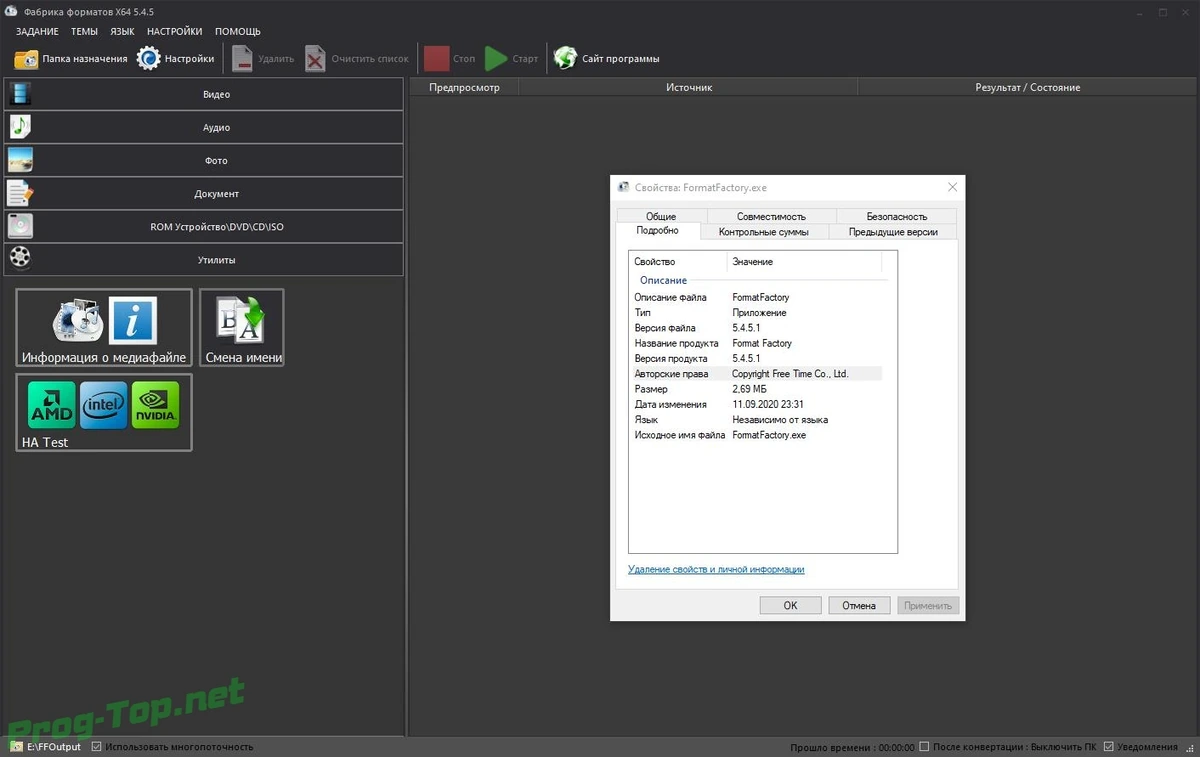Switch to Предыдущие версии tab
This screenshot has height=757, width=1200.
[893, 232]
